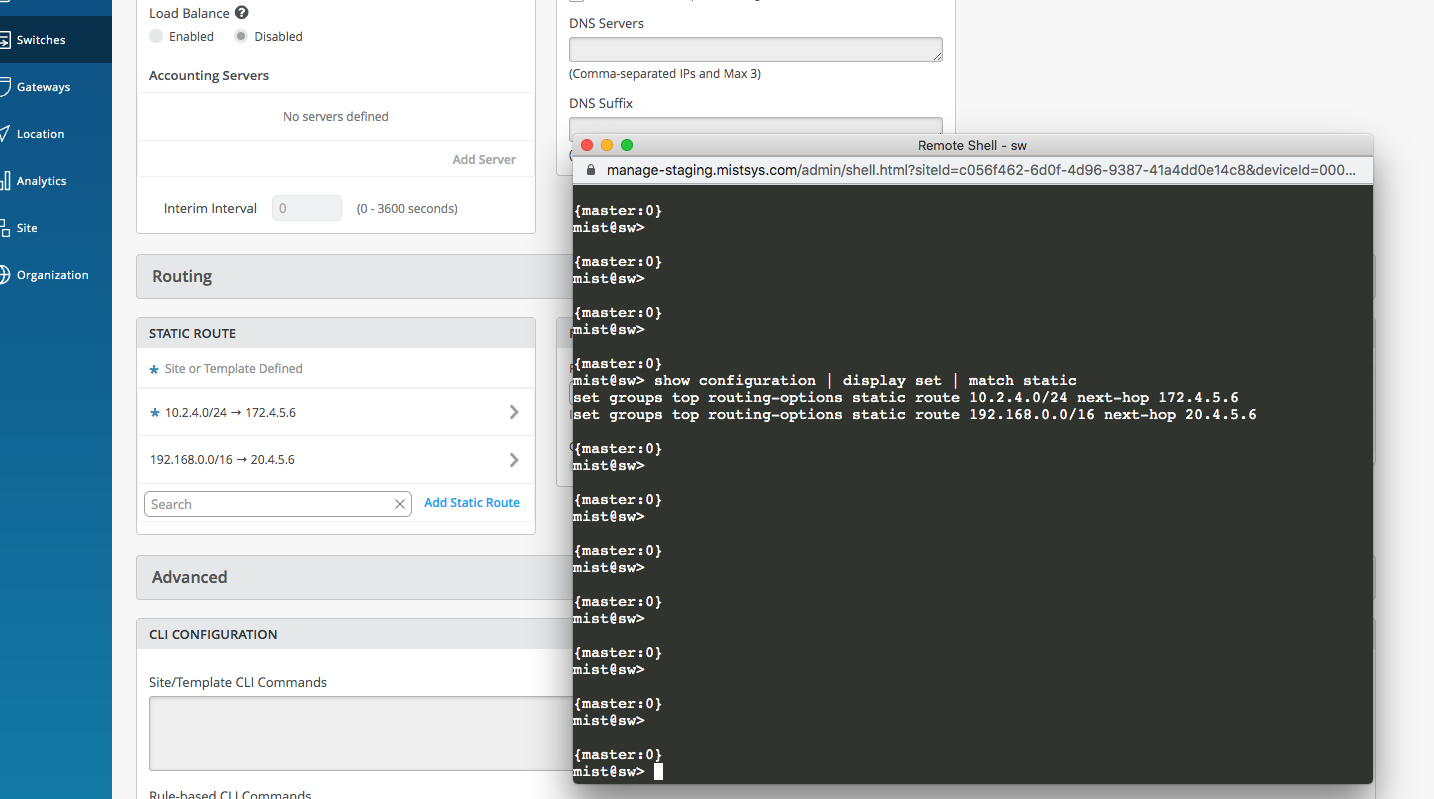Click the Load Balance help icon
Screen dimensions: 1434x799
[241, 13]
